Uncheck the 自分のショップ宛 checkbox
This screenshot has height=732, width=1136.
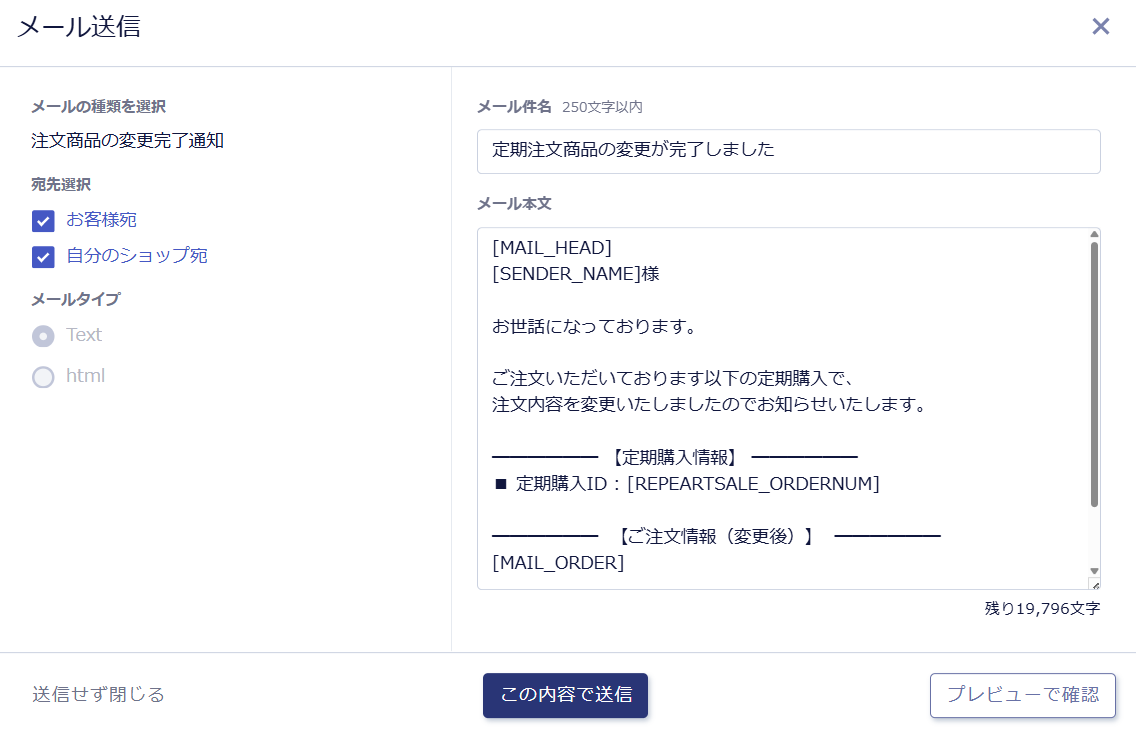43,257
